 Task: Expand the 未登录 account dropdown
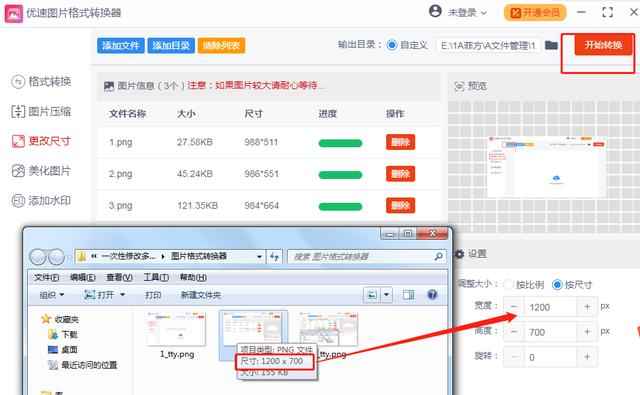tap(467, 13)
